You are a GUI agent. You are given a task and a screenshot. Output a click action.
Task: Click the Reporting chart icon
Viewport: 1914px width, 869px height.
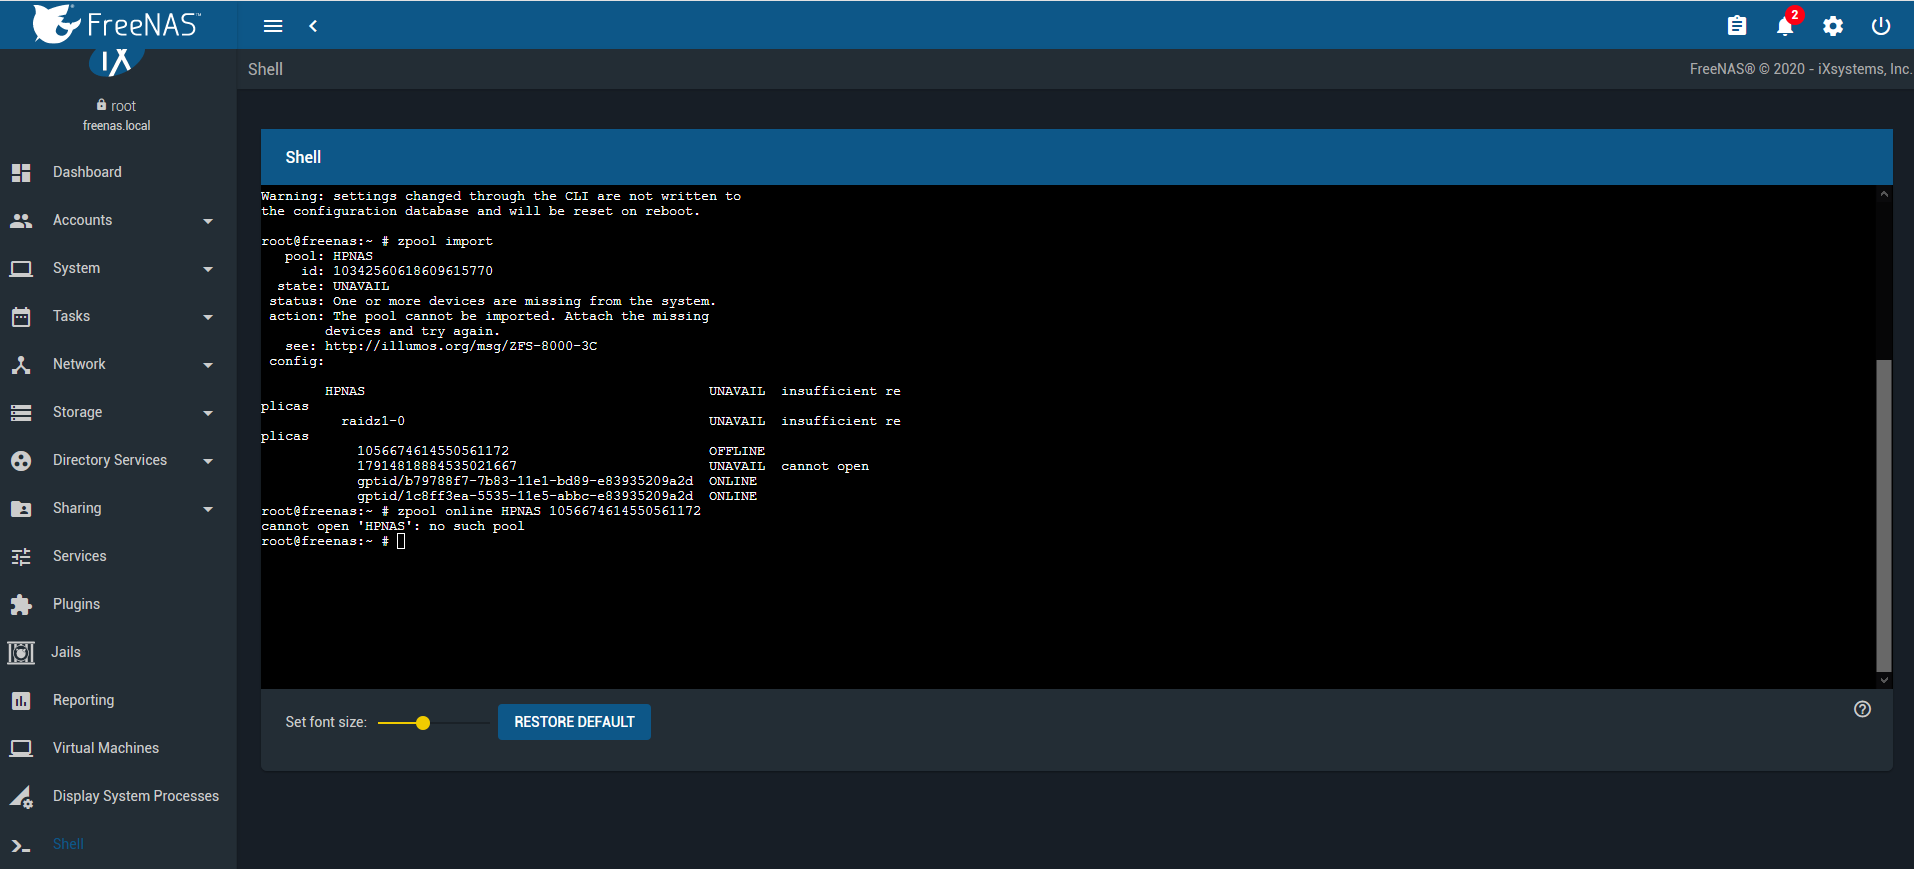21,700
